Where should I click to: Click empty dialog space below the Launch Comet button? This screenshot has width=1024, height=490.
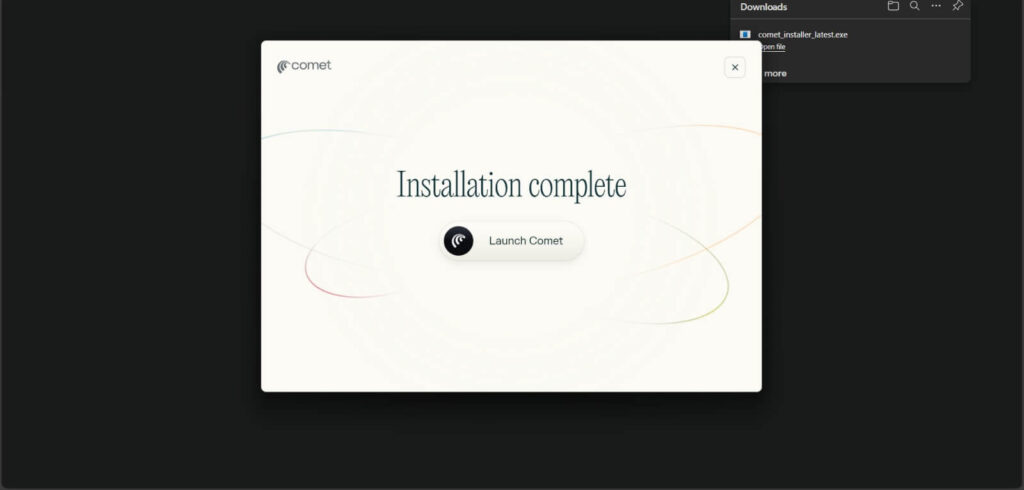tap(512, 330)
